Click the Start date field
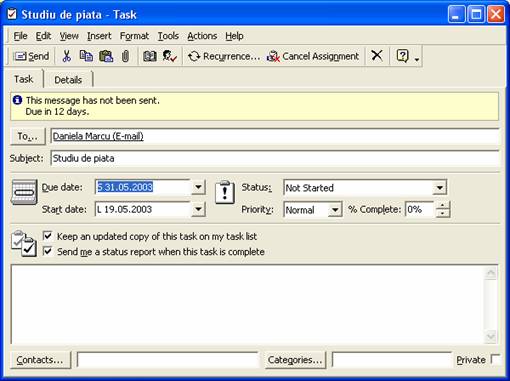The width and height of the screenshot is (510, 381). [143, 209]
